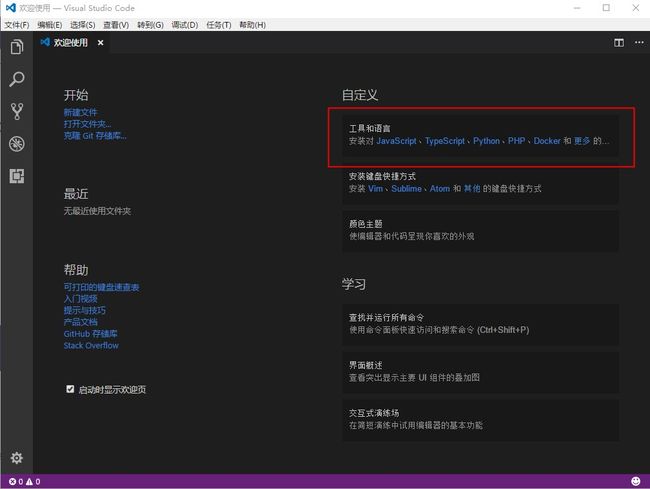Minimize the Visual Studio Code window
The height and width of the screenshot is (489, 650).
click(x=577, y=8)
